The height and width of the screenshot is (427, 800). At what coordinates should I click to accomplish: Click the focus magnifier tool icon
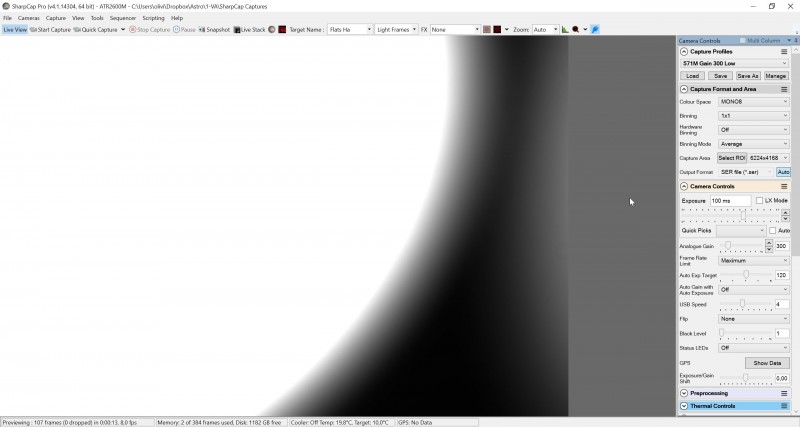[x=576, y=30]
